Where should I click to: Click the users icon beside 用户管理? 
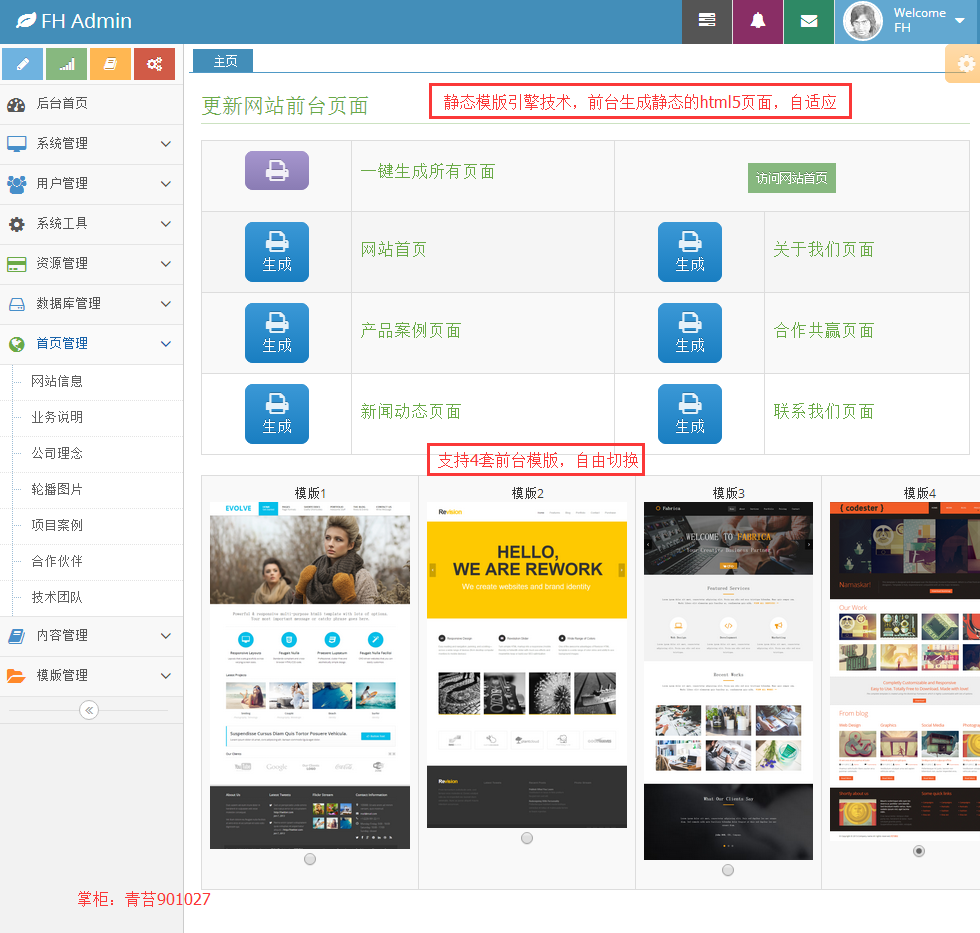(x=16, y=184)
